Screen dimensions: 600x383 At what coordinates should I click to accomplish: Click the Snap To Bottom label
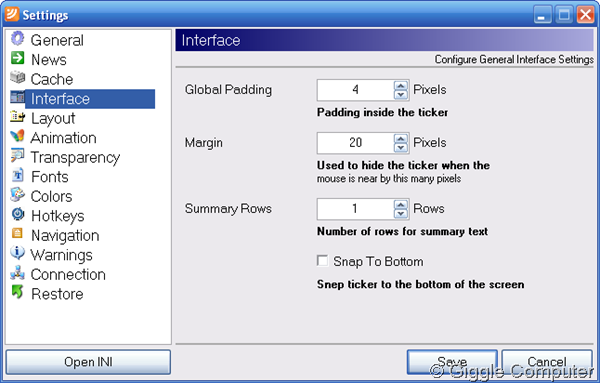point(378,261)
